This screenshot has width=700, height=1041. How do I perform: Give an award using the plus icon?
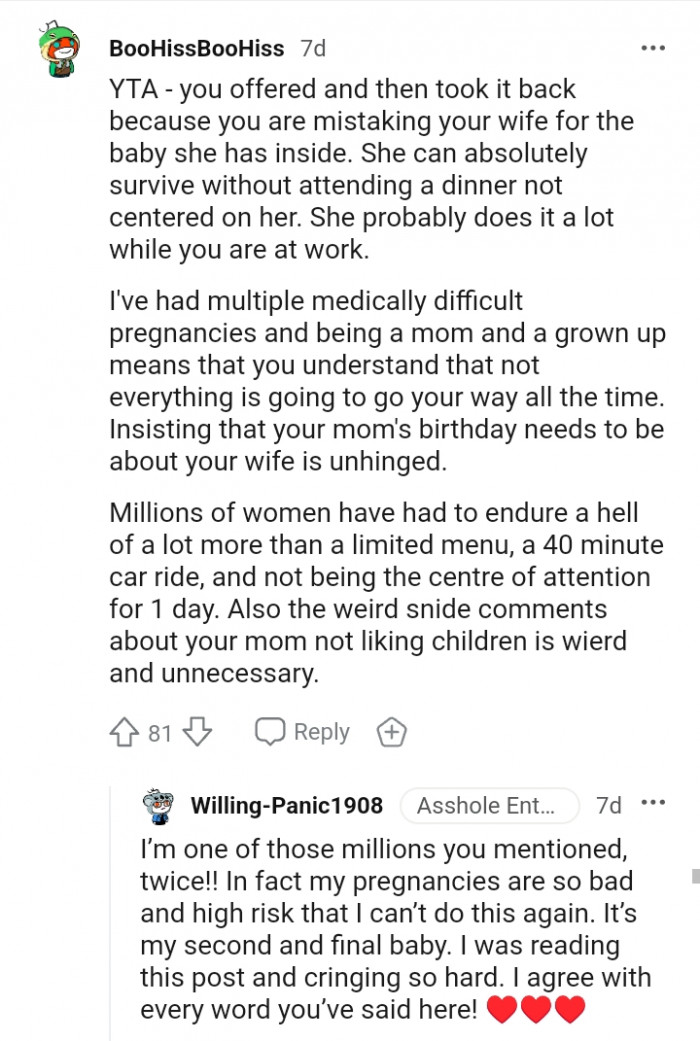(x=391, y=731)
